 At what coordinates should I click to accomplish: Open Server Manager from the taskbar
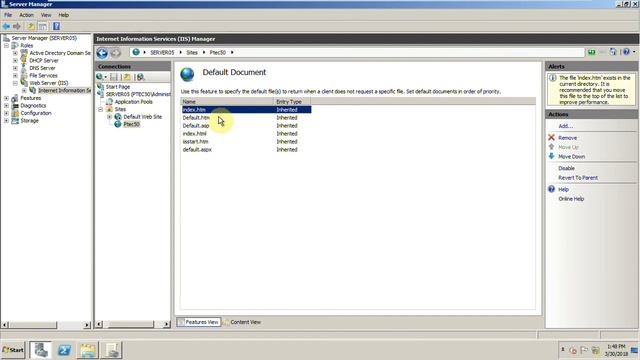coord(41,350)
